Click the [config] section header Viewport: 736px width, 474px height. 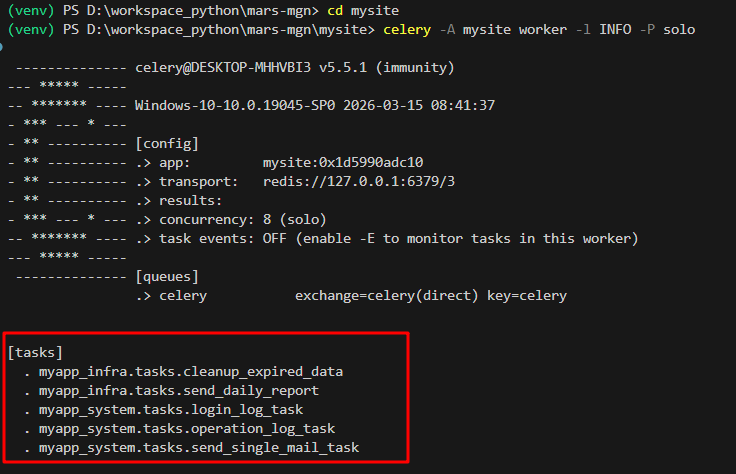click(x=166, y=143)
